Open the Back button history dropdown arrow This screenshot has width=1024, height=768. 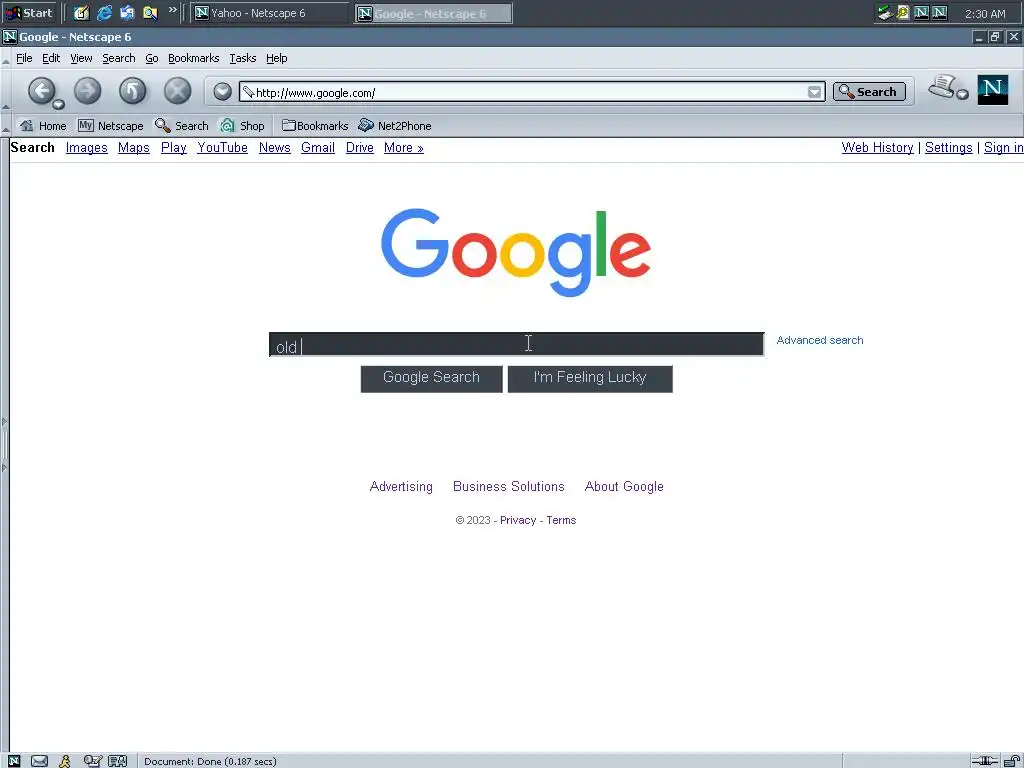[59, 104]
